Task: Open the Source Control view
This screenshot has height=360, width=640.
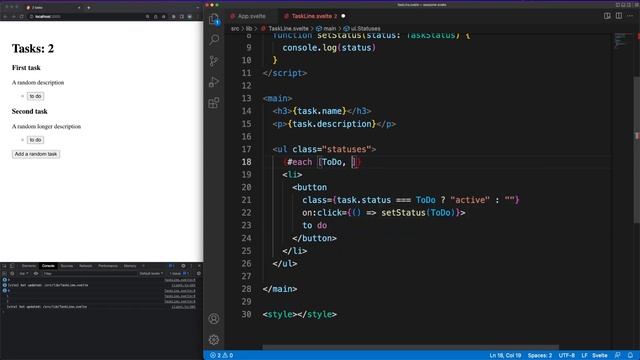Action: click(x=214, y=61)
